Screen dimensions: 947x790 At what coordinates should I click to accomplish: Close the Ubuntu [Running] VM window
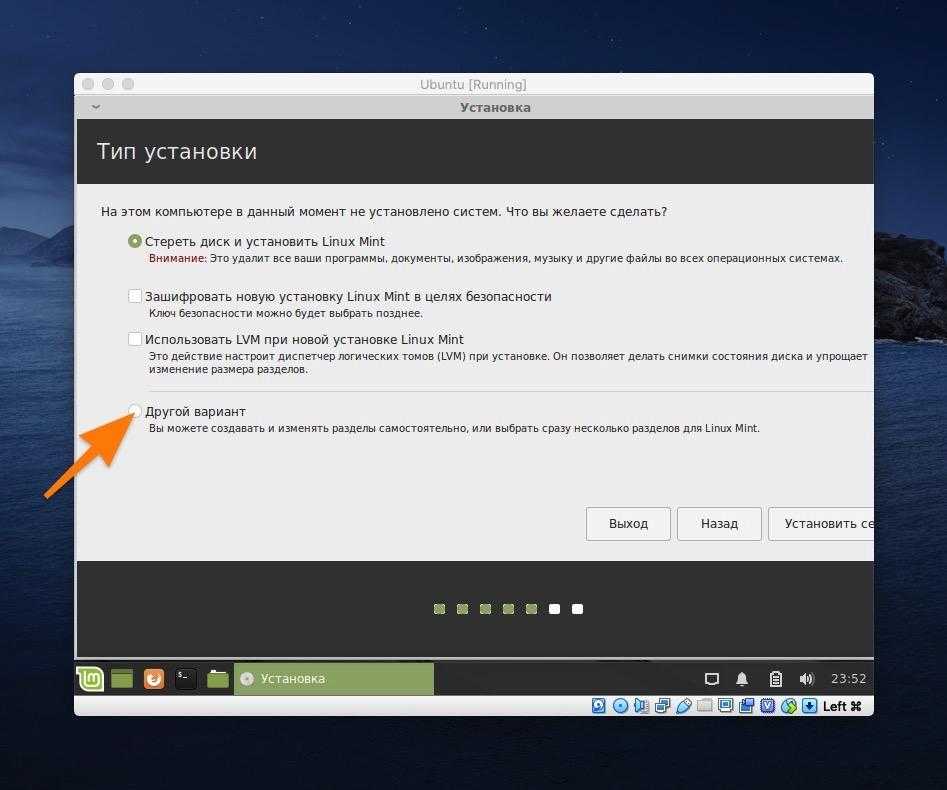[88, 84]
